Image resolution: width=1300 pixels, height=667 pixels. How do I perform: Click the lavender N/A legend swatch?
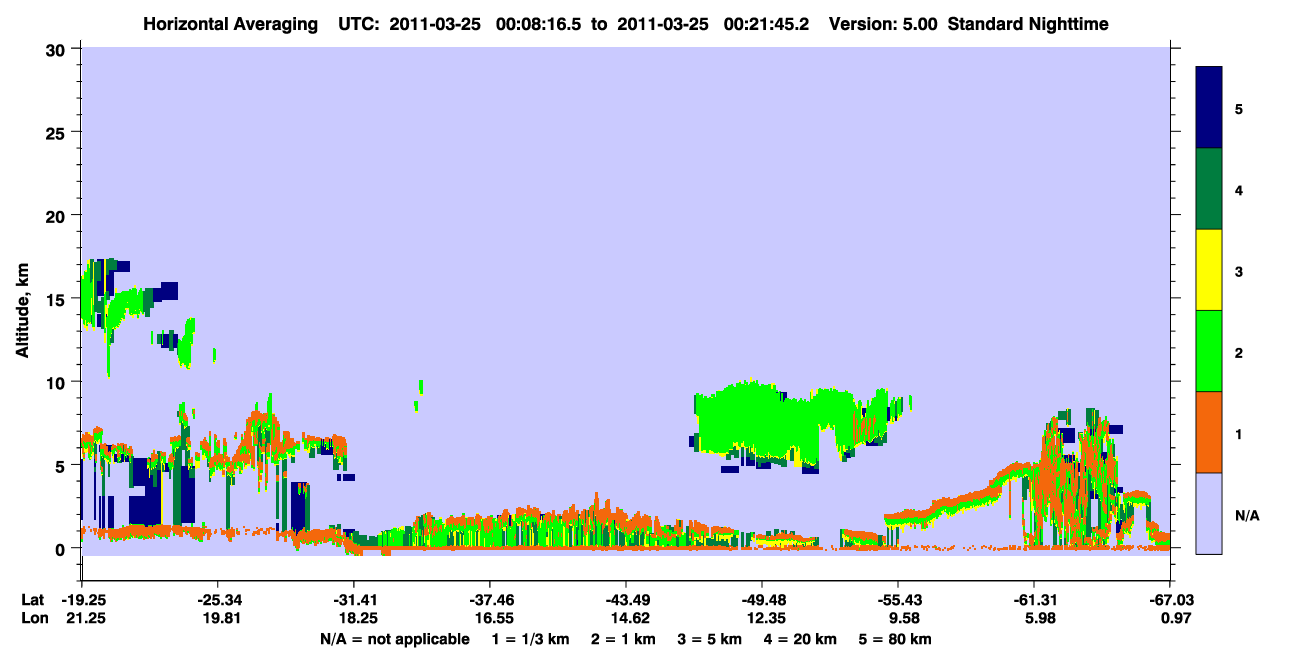pos(1209,513)
